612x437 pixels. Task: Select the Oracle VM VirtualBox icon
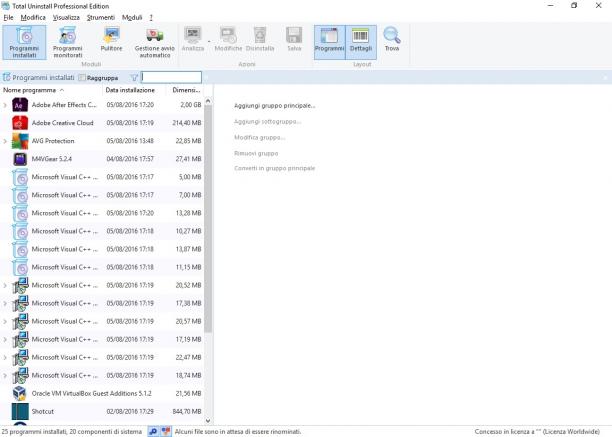click(x=20, y=393)
